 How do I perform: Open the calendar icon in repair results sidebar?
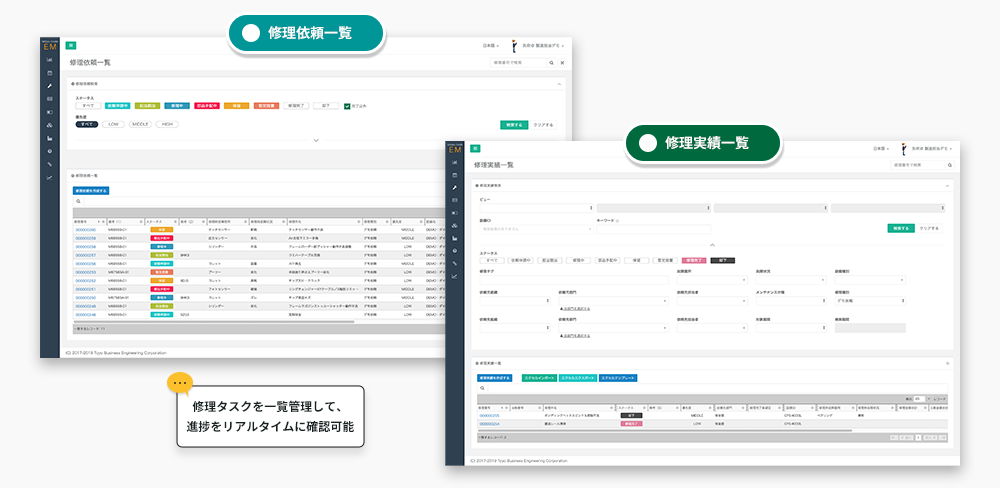coord(454,175)
